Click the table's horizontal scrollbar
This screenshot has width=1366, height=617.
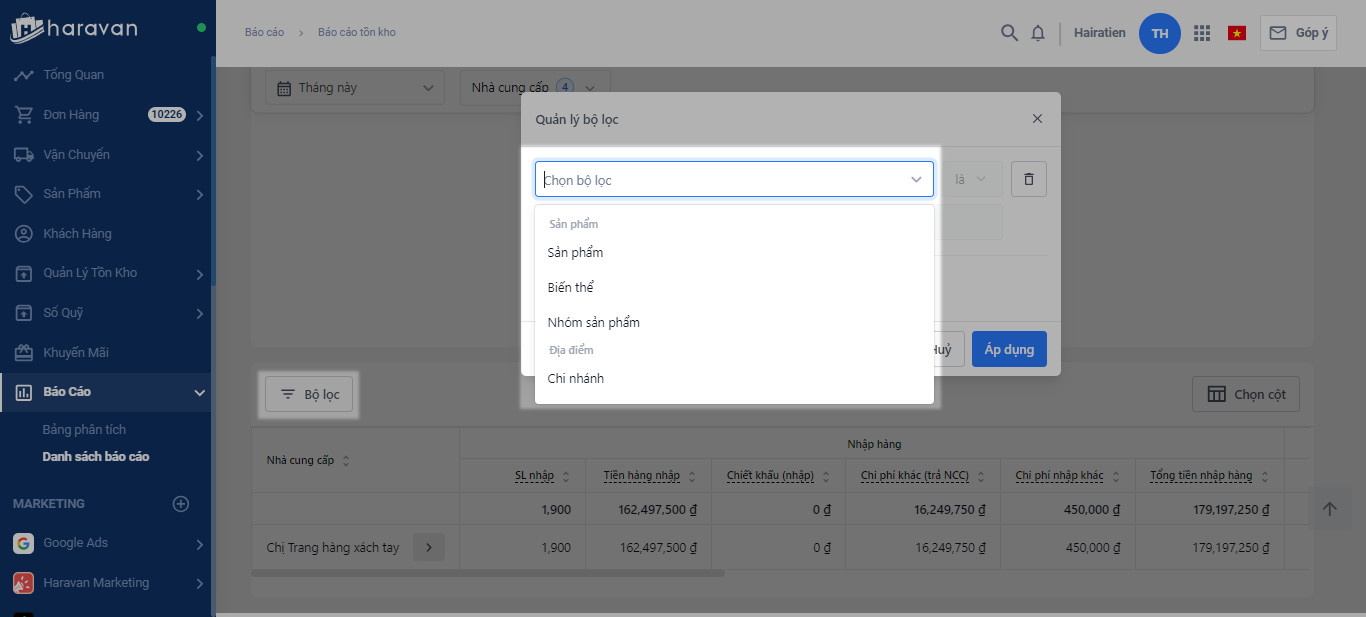(x=488, y=573)
